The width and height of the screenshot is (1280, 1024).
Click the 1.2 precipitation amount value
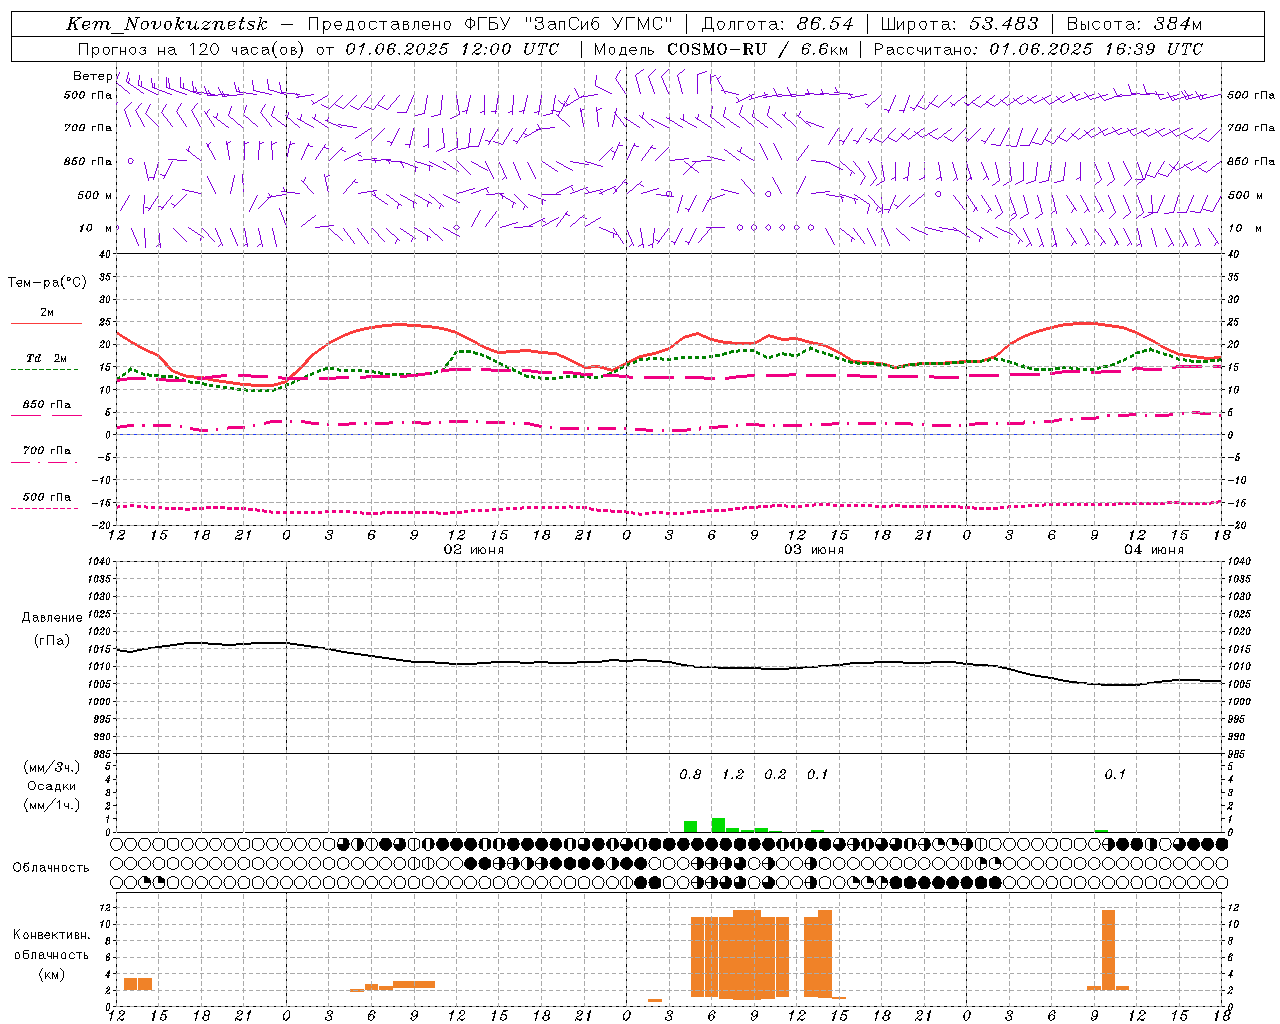733,774
